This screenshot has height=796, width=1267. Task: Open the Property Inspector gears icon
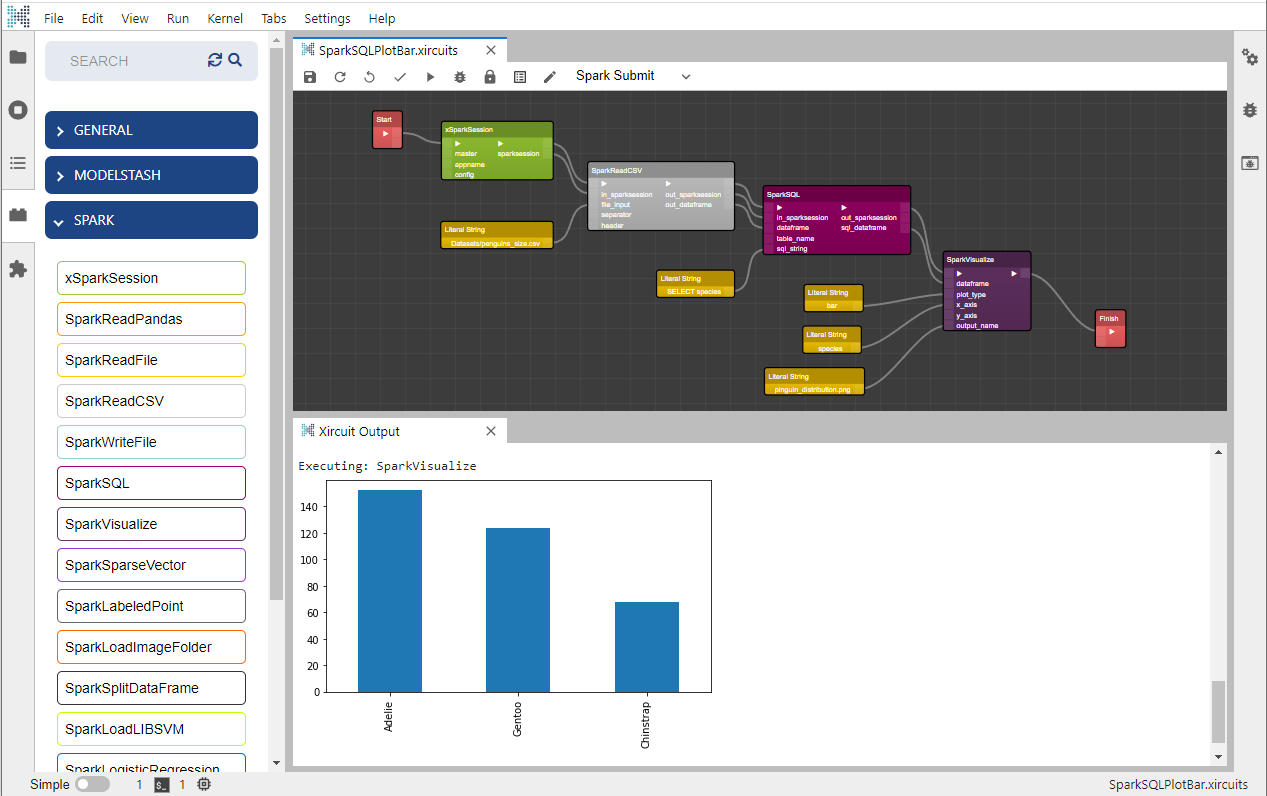[x=1249, y=57]
